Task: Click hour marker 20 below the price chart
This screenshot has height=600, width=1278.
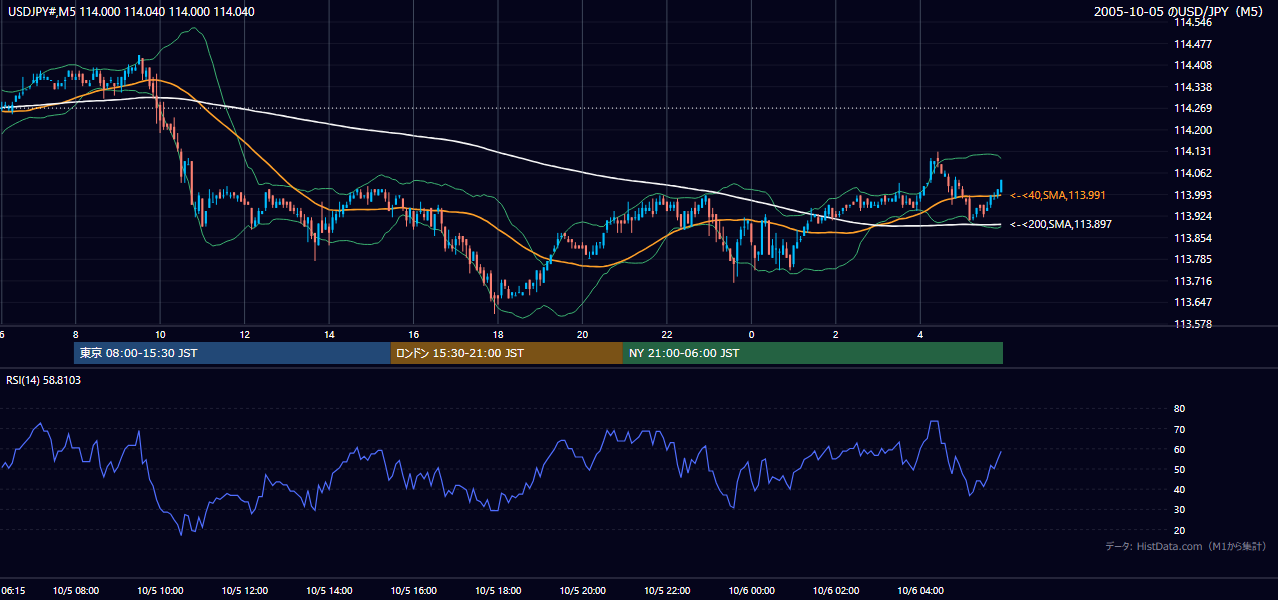Action: click(582, 334)
